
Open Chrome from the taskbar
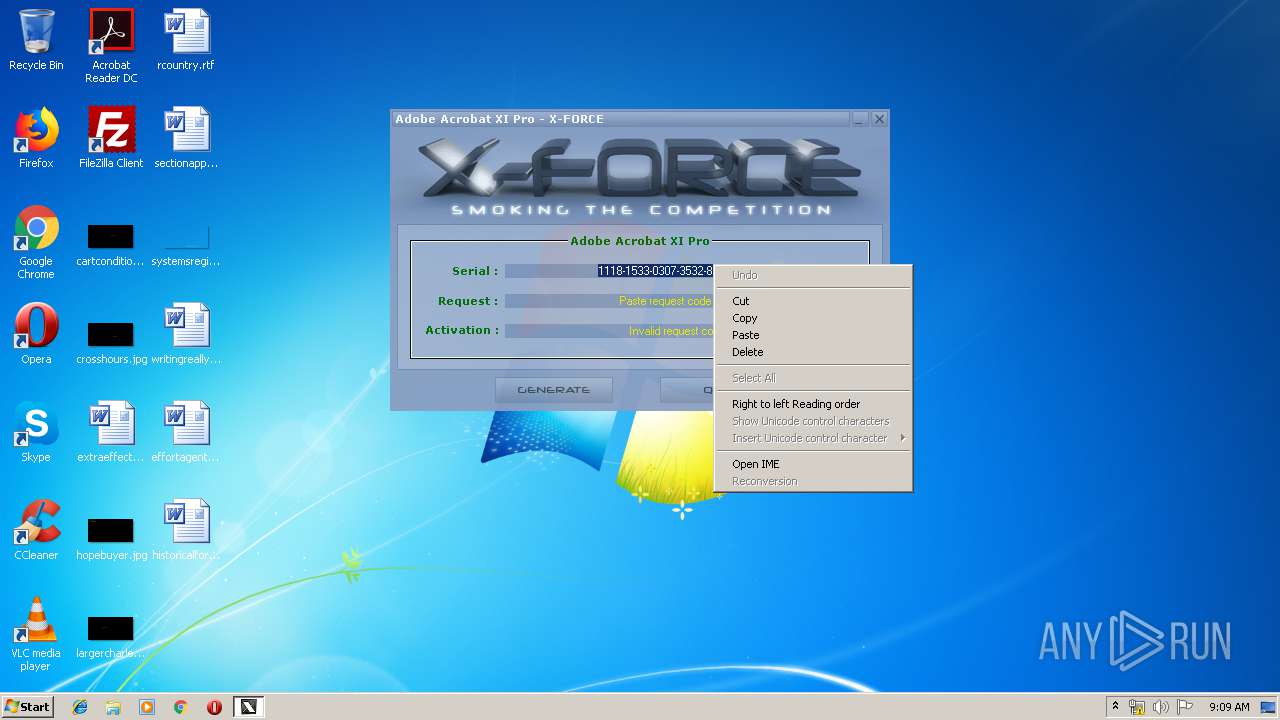coord(181,707)
